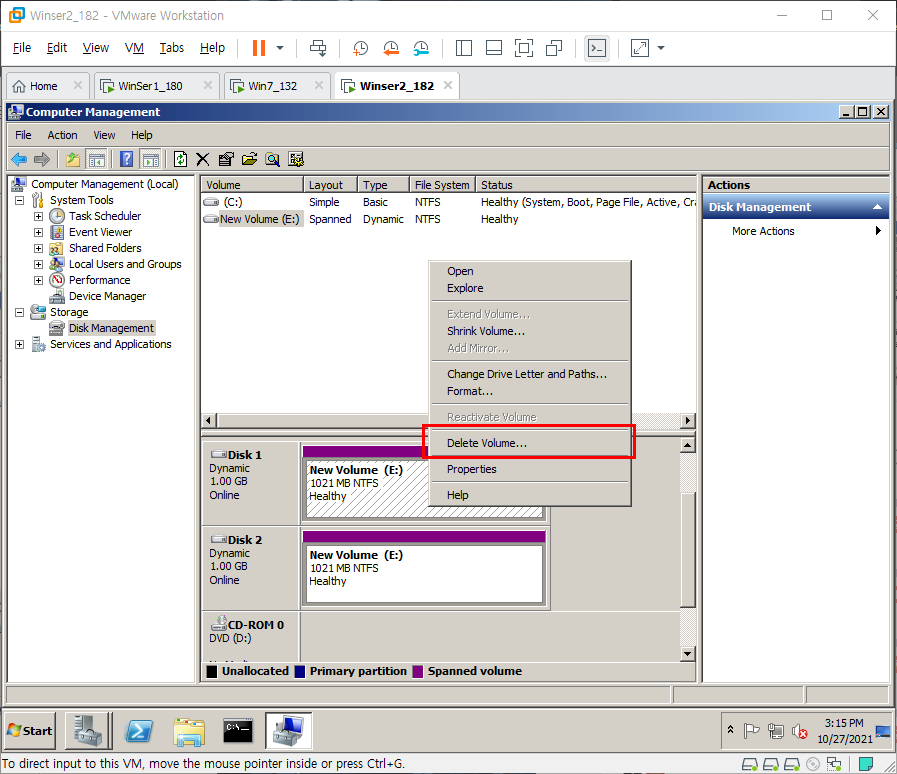Open the snapshot manager icon
The height and width of the screenshot is (774, 897).
(421, 48)
